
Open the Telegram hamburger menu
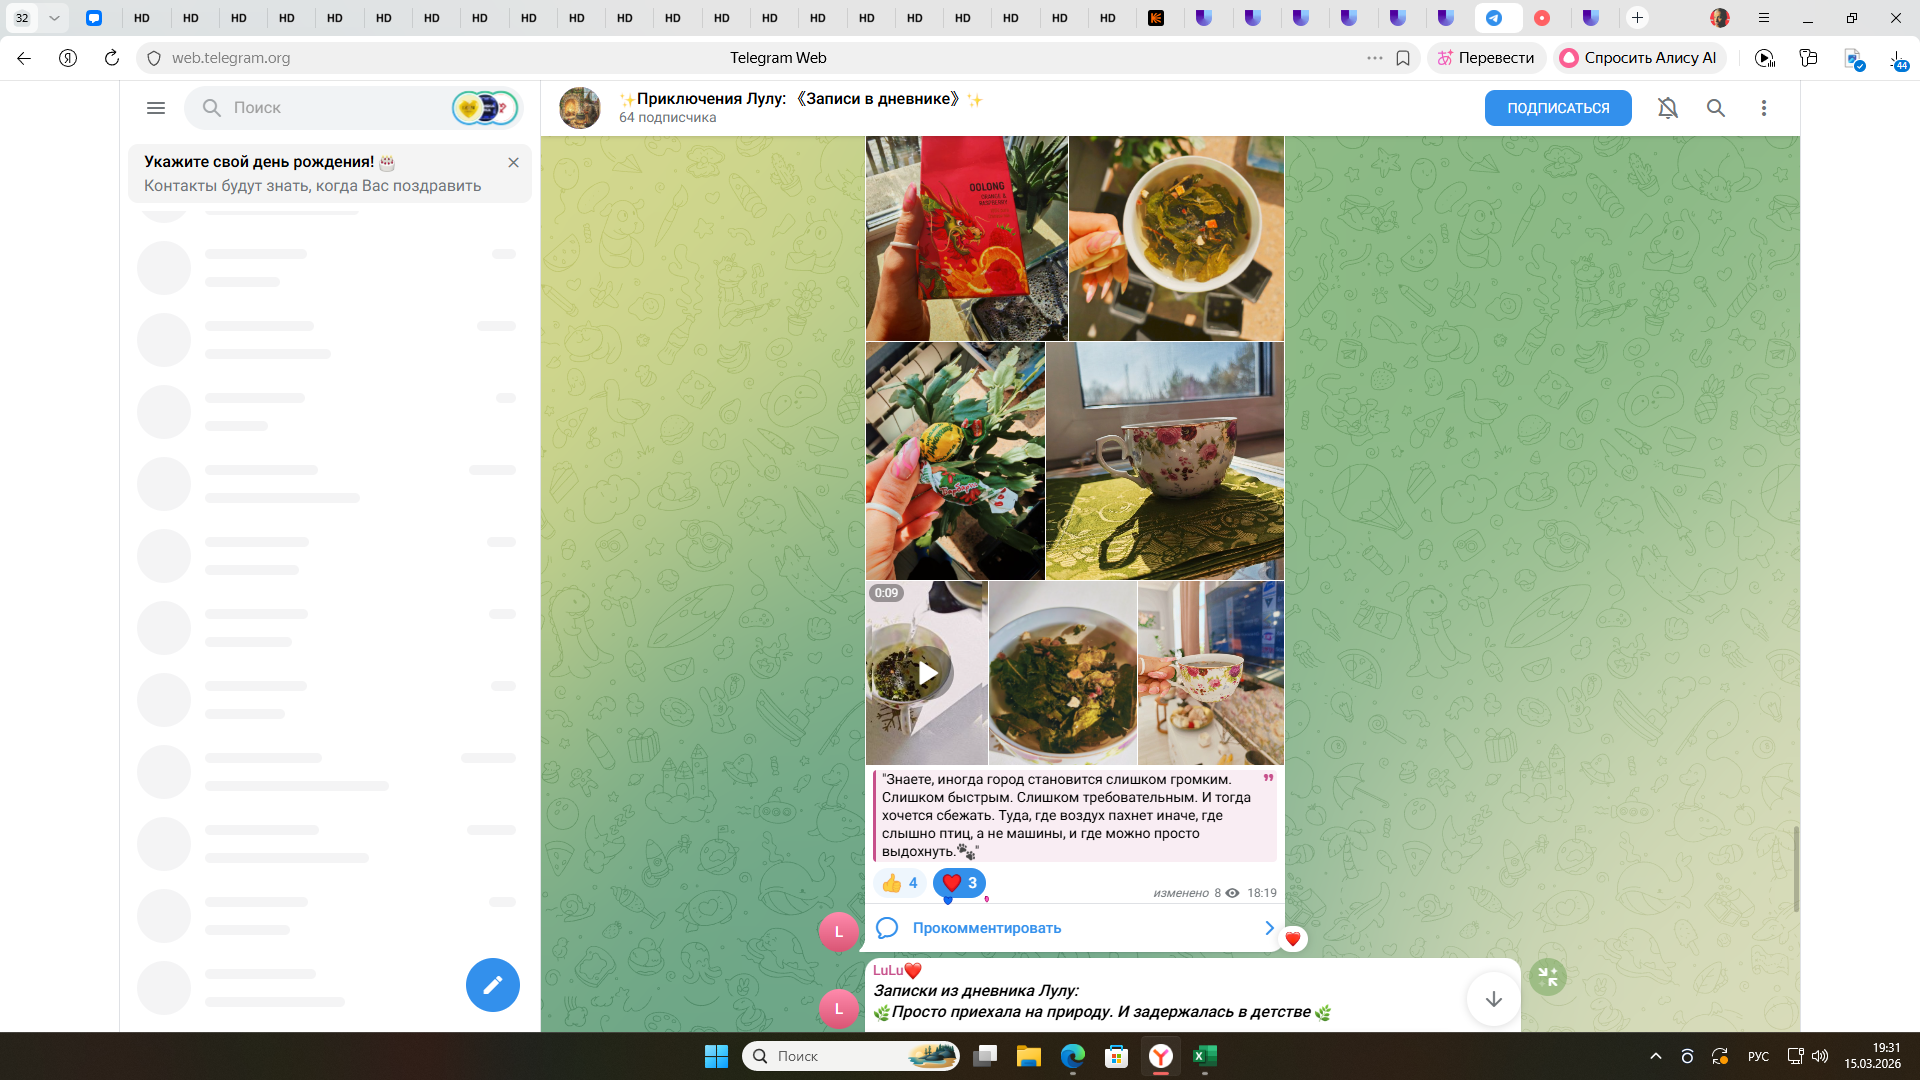[156, 108]
